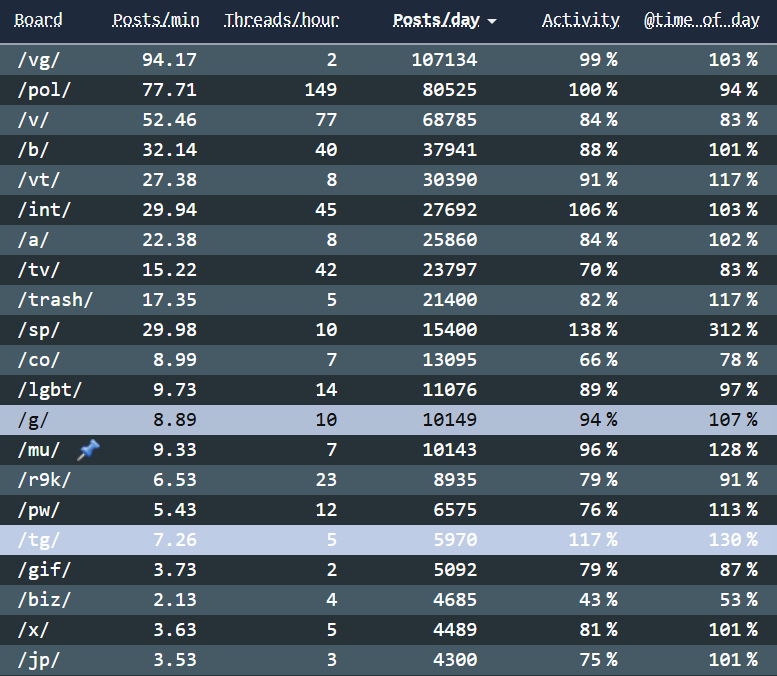Click the 4489 posts/day value
The image size is (777, 676).
point(455,630)
